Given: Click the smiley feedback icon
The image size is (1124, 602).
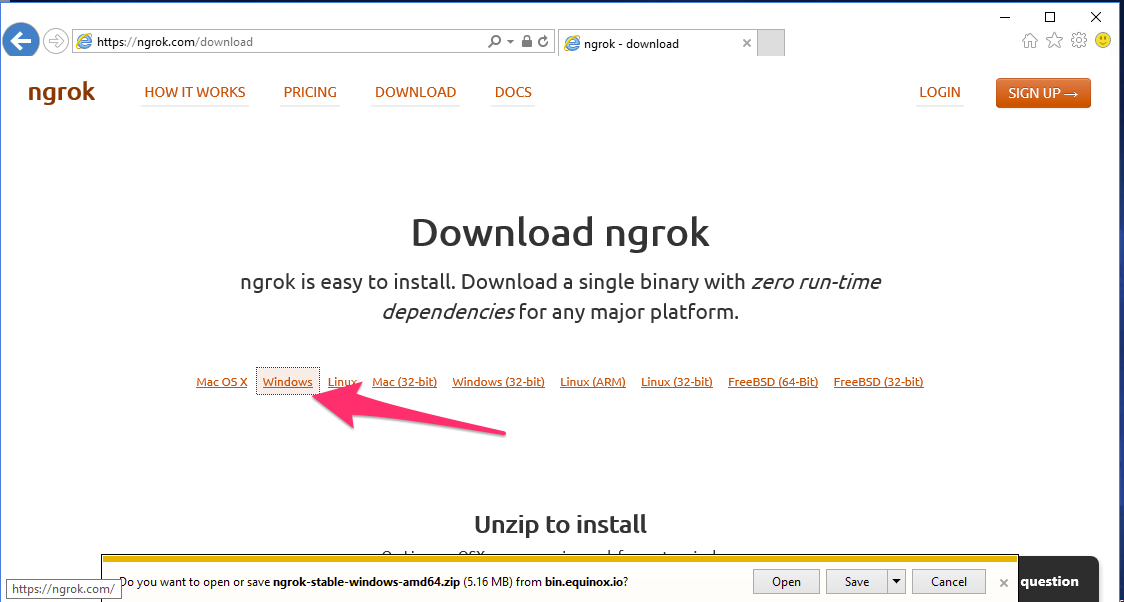Looking at the screenshot, I should [1103, 41].
